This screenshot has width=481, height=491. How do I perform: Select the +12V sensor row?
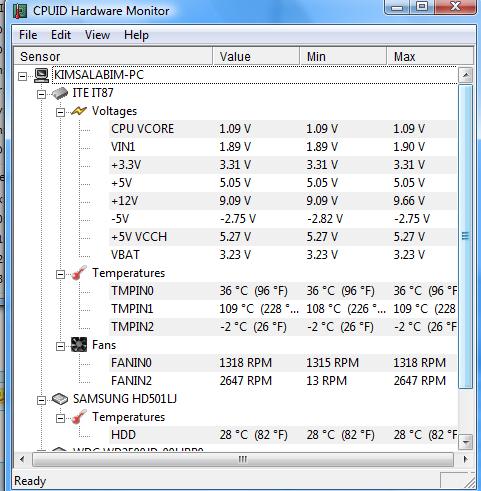point(283,201)
